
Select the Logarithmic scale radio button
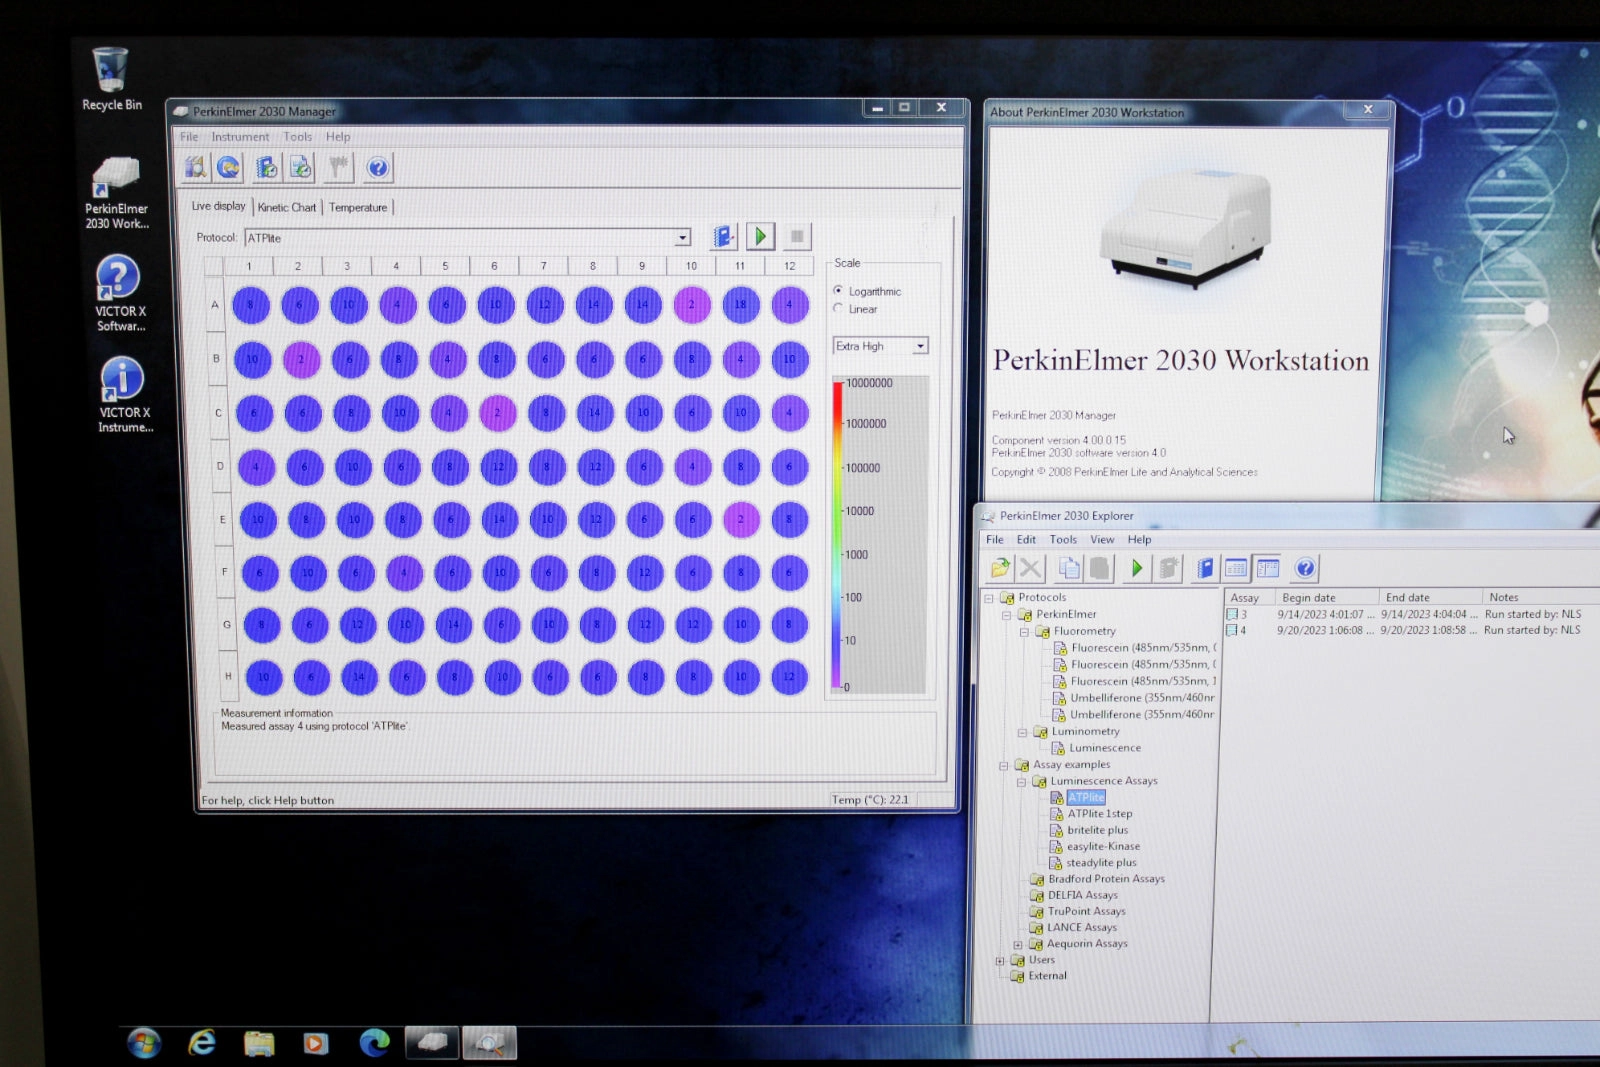tap(838, 290)
